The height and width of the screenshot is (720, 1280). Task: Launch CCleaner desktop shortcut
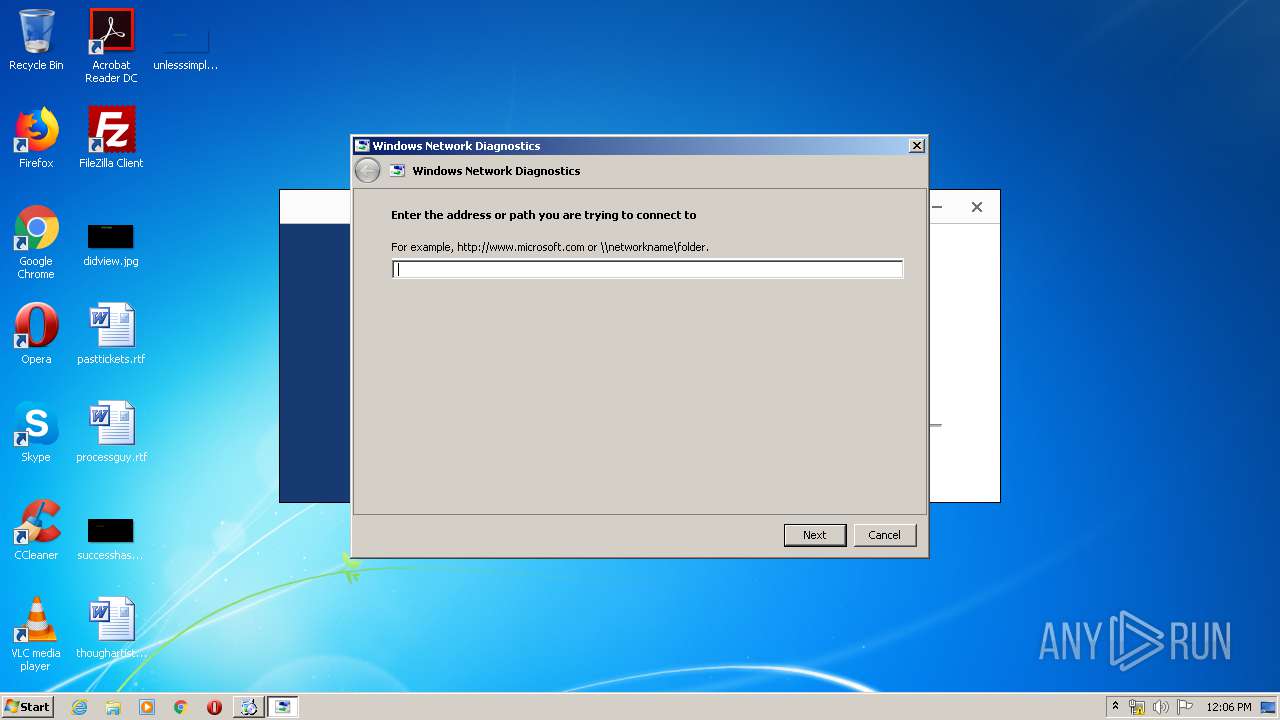(36, 530)
